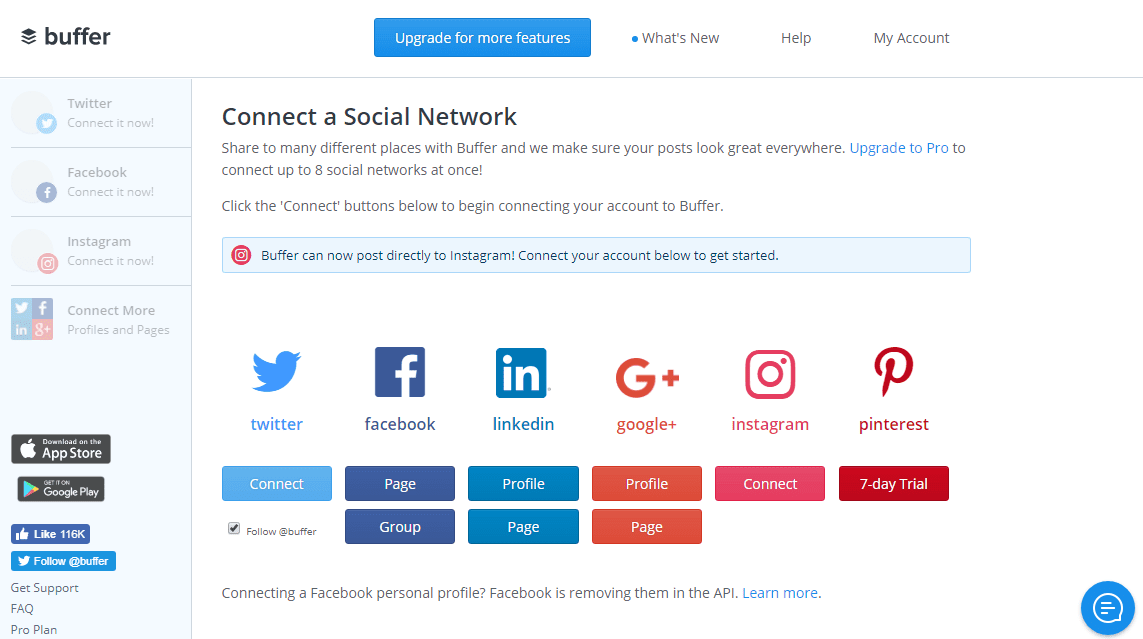Open My Account from the top bar

coord(911,38)
